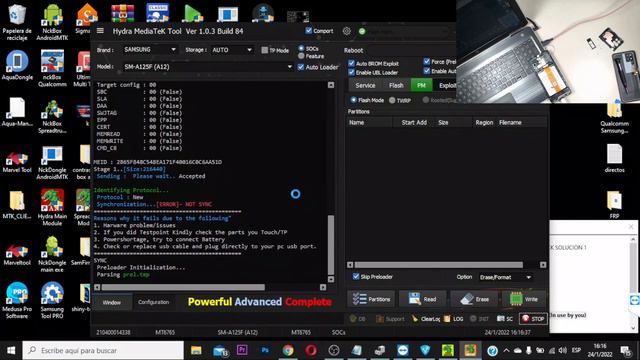Screen dimensions: 640x360
Task: Open the Hydra tool hamburger menu
Action: 100,31
